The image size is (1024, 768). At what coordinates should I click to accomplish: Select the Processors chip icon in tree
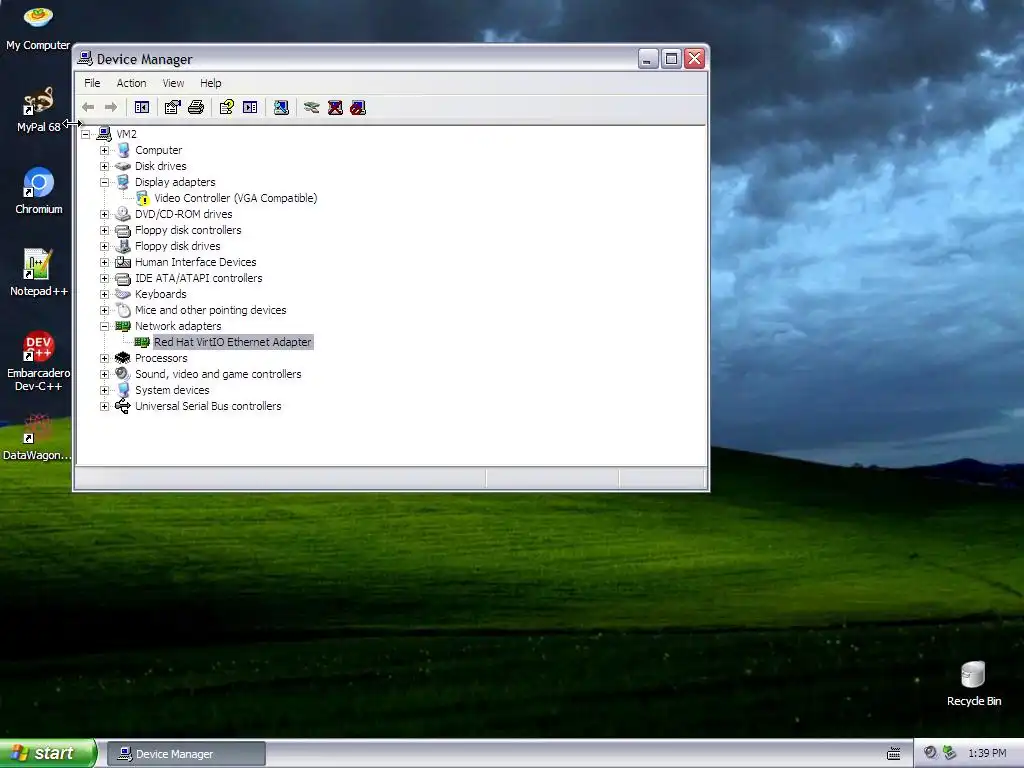pos(123,358)
